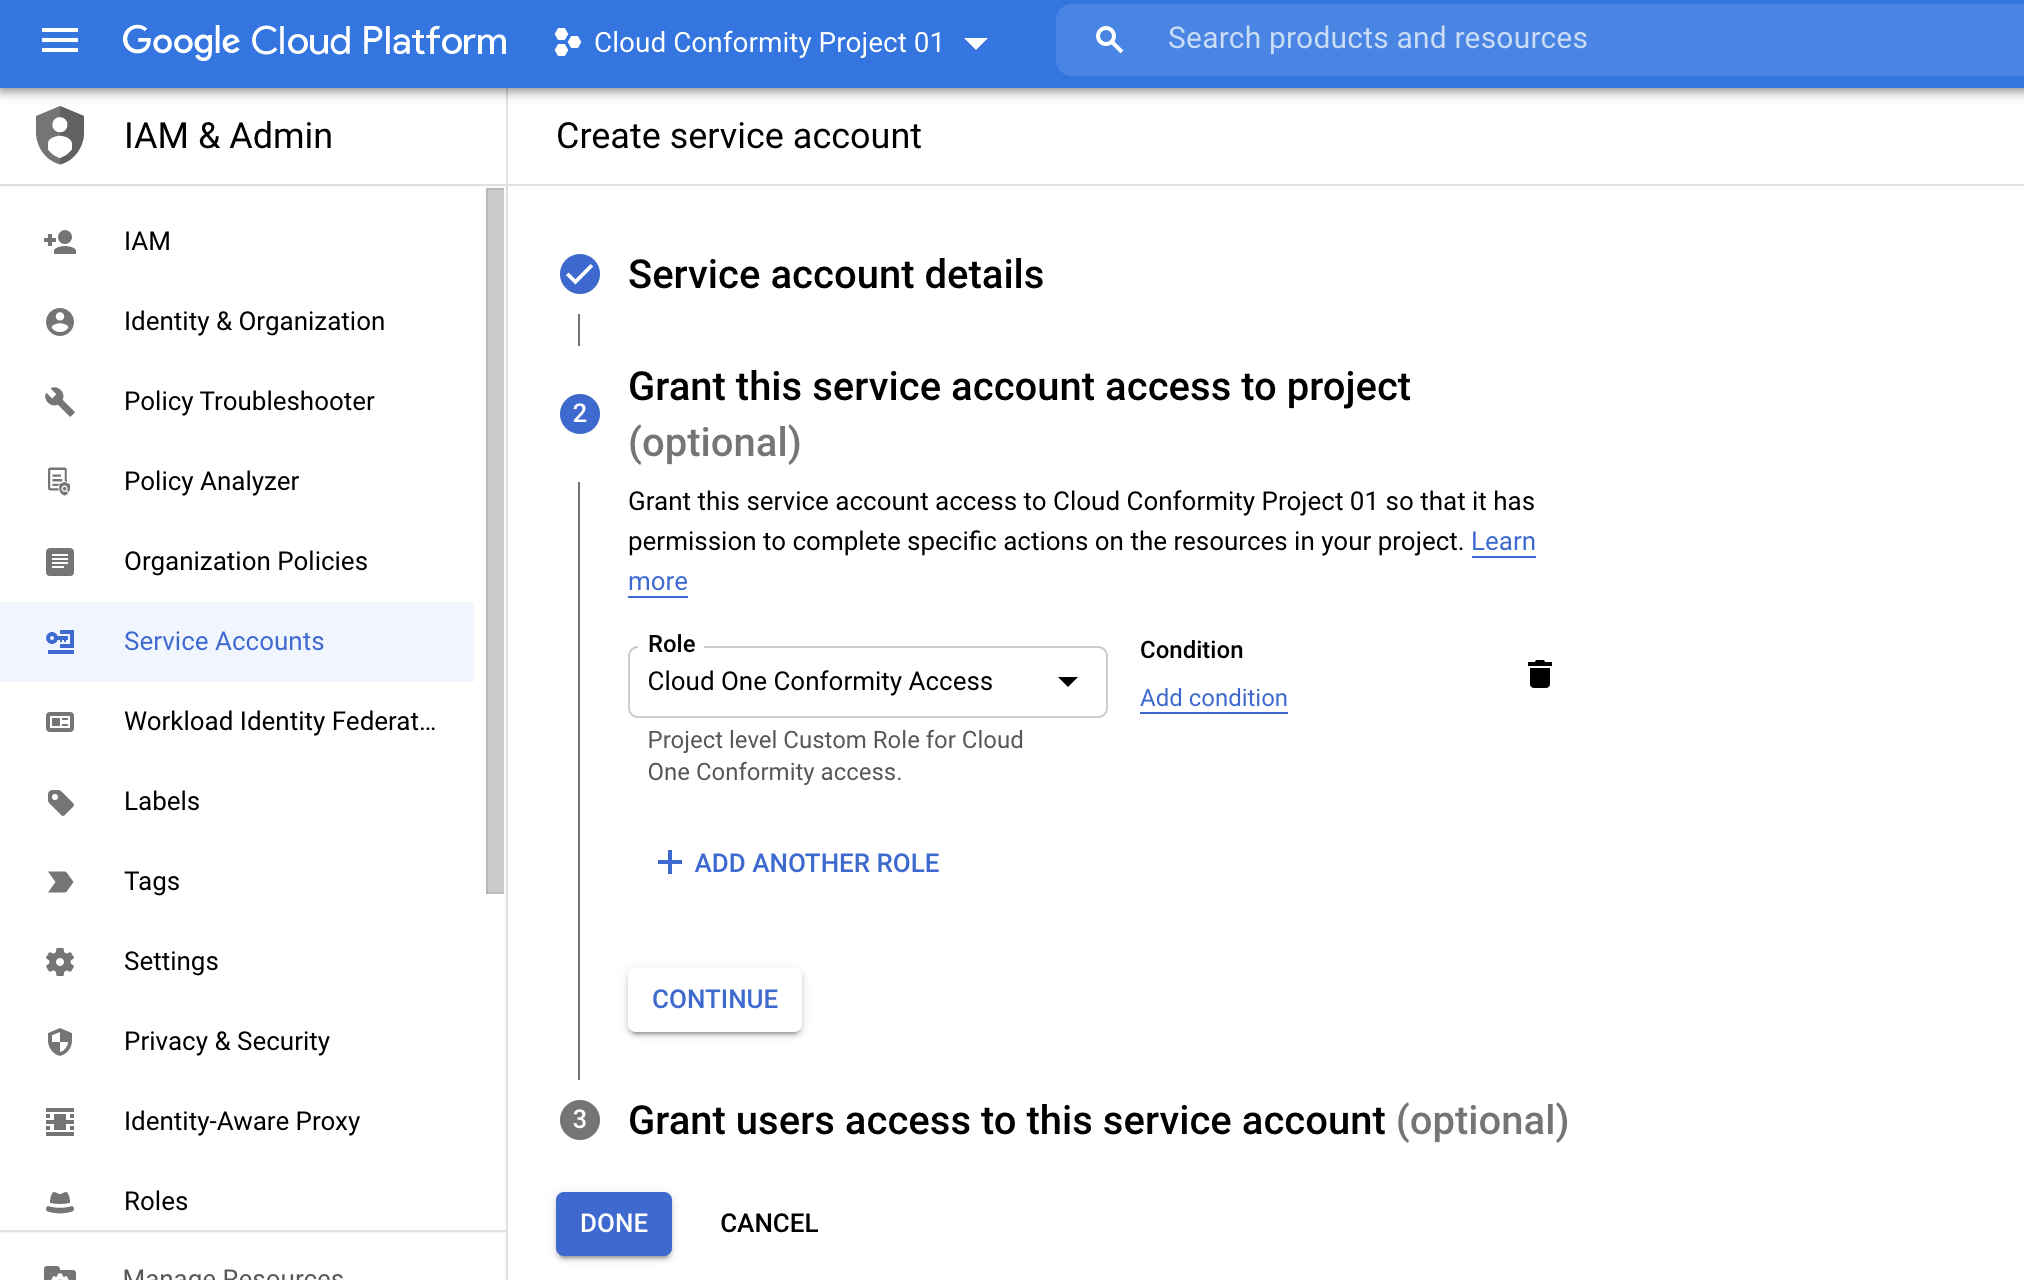Select the IAM user-add icon
Screen dimensions: 2024x1280
(59, 242)
